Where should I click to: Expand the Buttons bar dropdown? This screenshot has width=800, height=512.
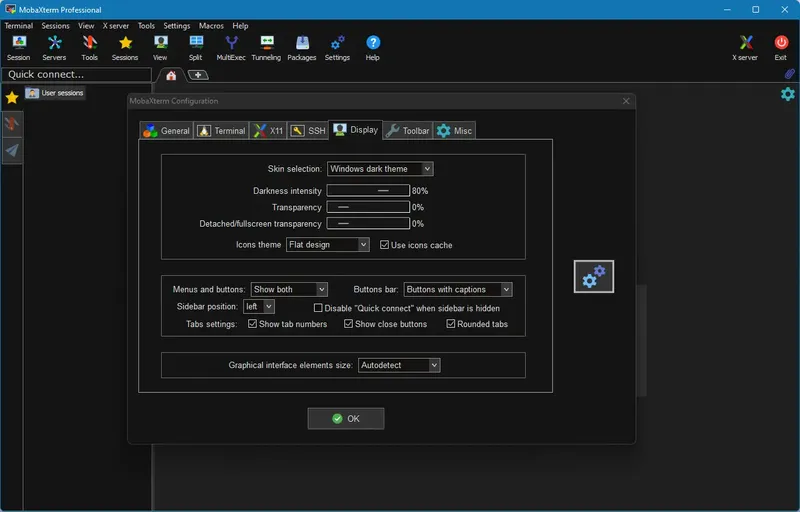click(458, 289)
